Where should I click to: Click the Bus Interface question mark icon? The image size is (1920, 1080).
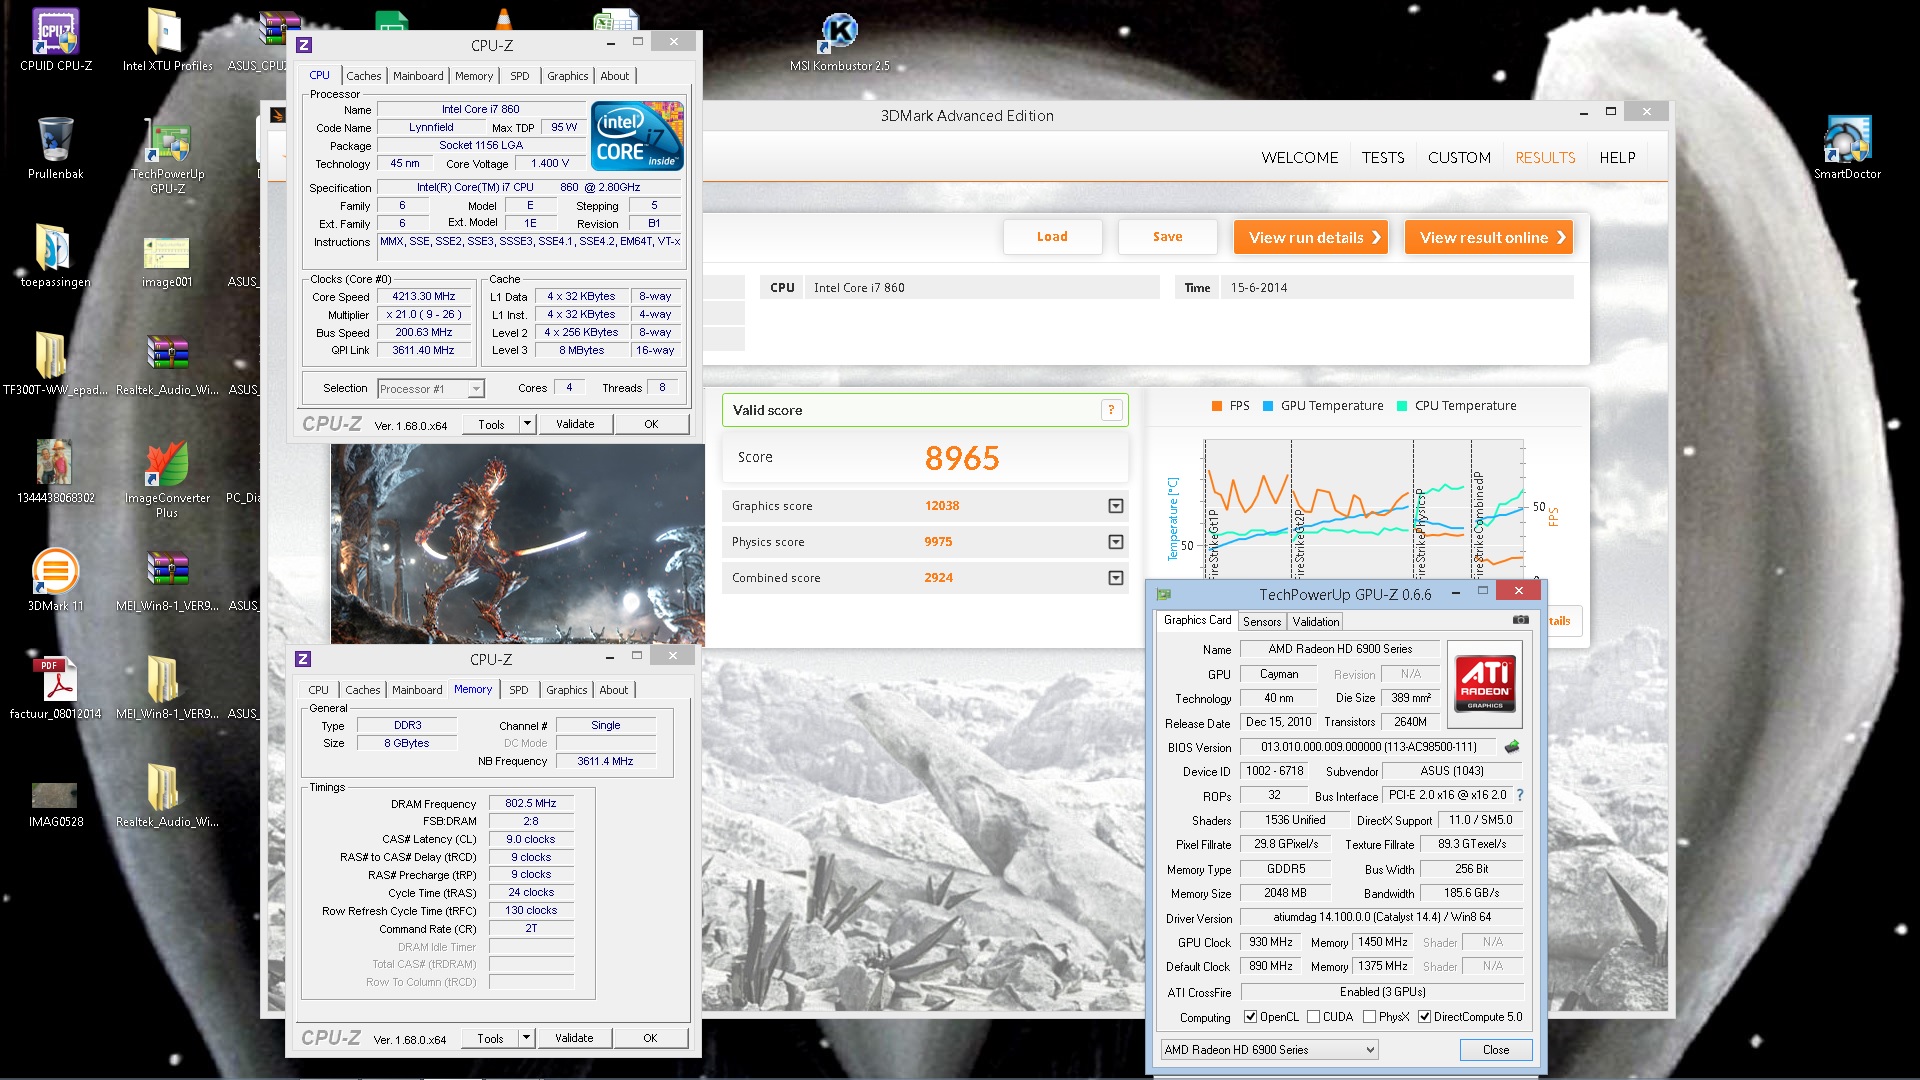pyautogui.click(x=1520, y=795)
